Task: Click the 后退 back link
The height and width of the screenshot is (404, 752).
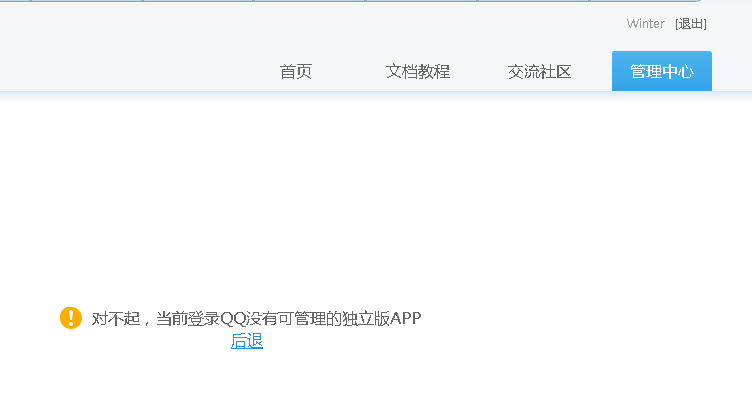Action: [x=247, y=341]
